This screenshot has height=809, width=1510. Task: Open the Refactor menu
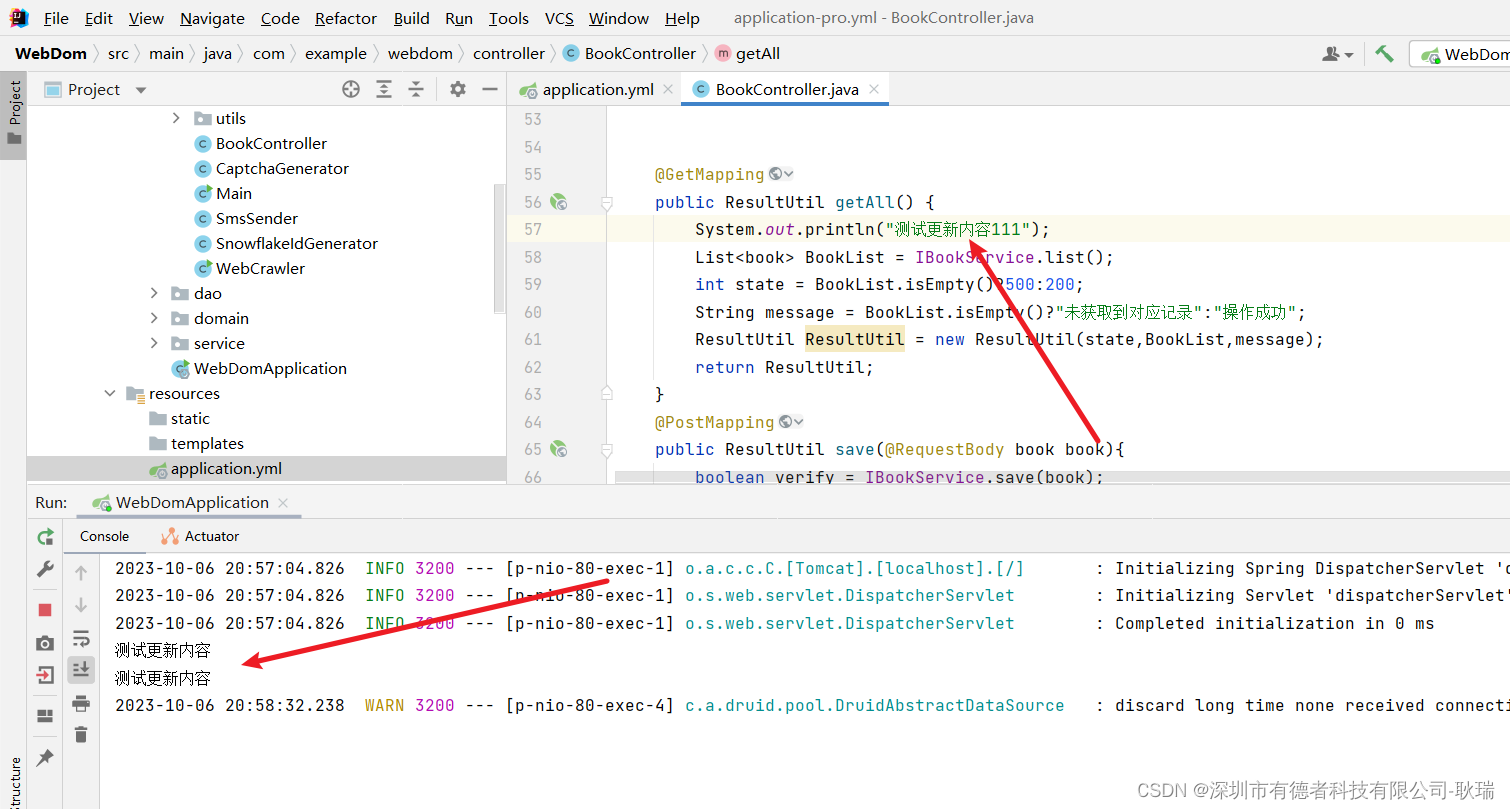coord(346,18)
